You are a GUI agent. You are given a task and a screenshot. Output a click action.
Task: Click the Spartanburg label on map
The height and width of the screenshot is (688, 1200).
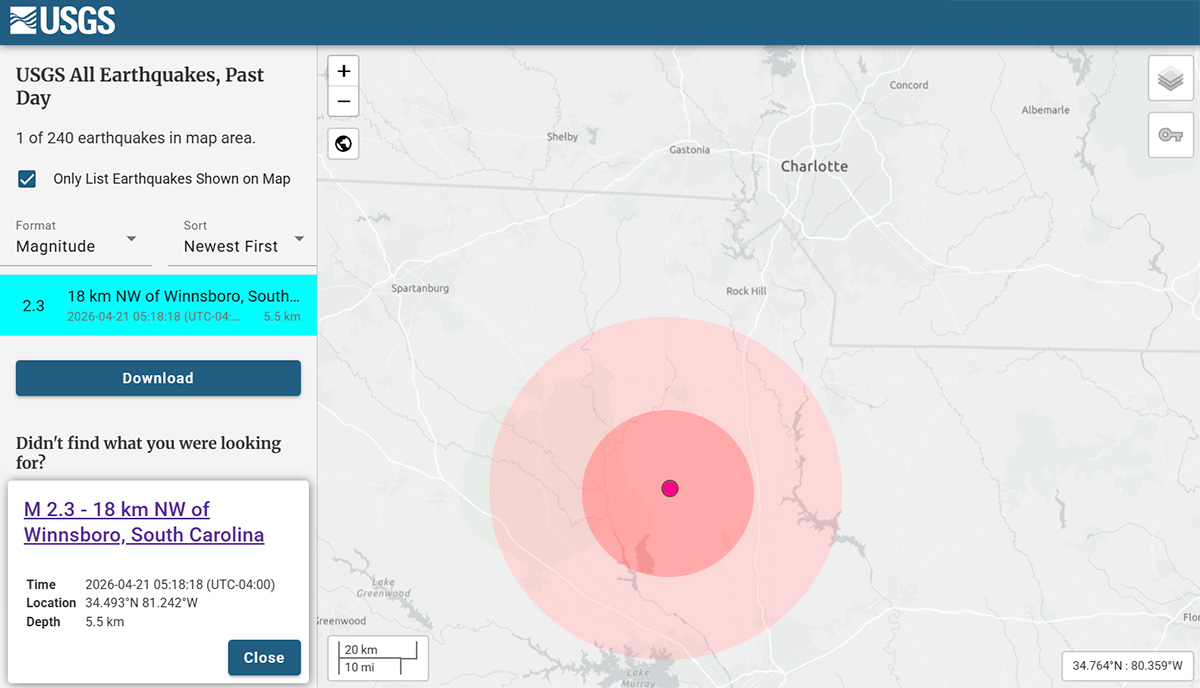click(420, 288)
